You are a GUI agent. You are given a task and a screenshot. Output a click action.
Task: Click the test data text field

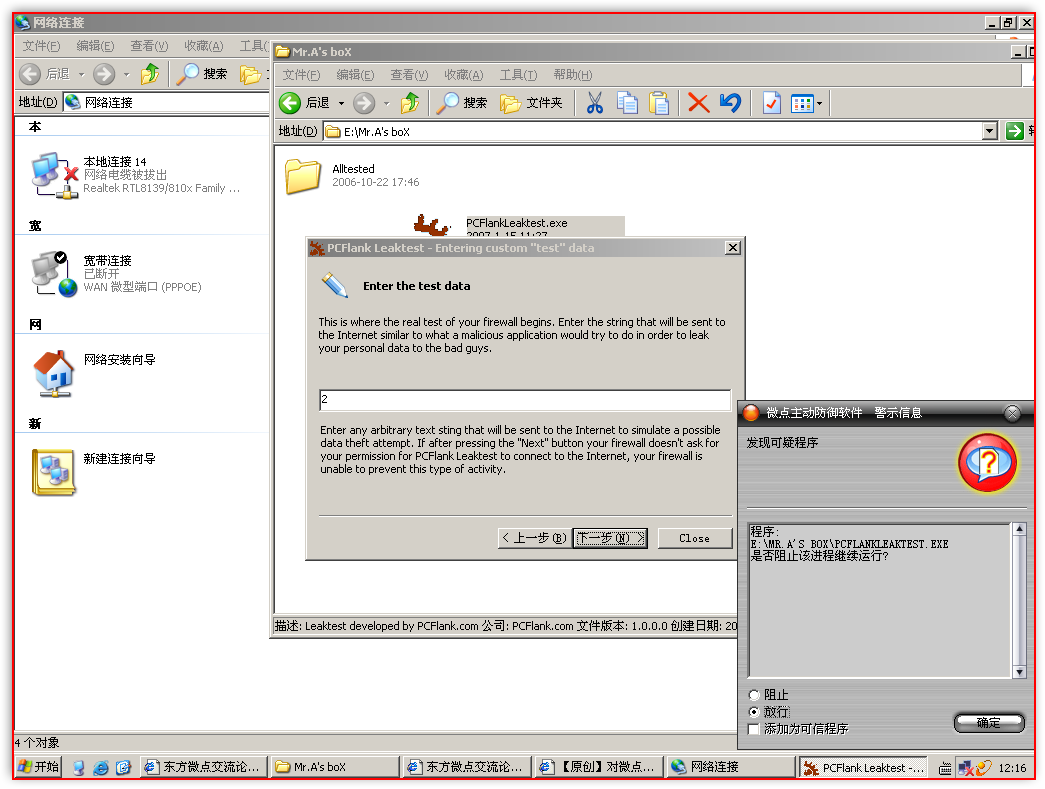525,400
